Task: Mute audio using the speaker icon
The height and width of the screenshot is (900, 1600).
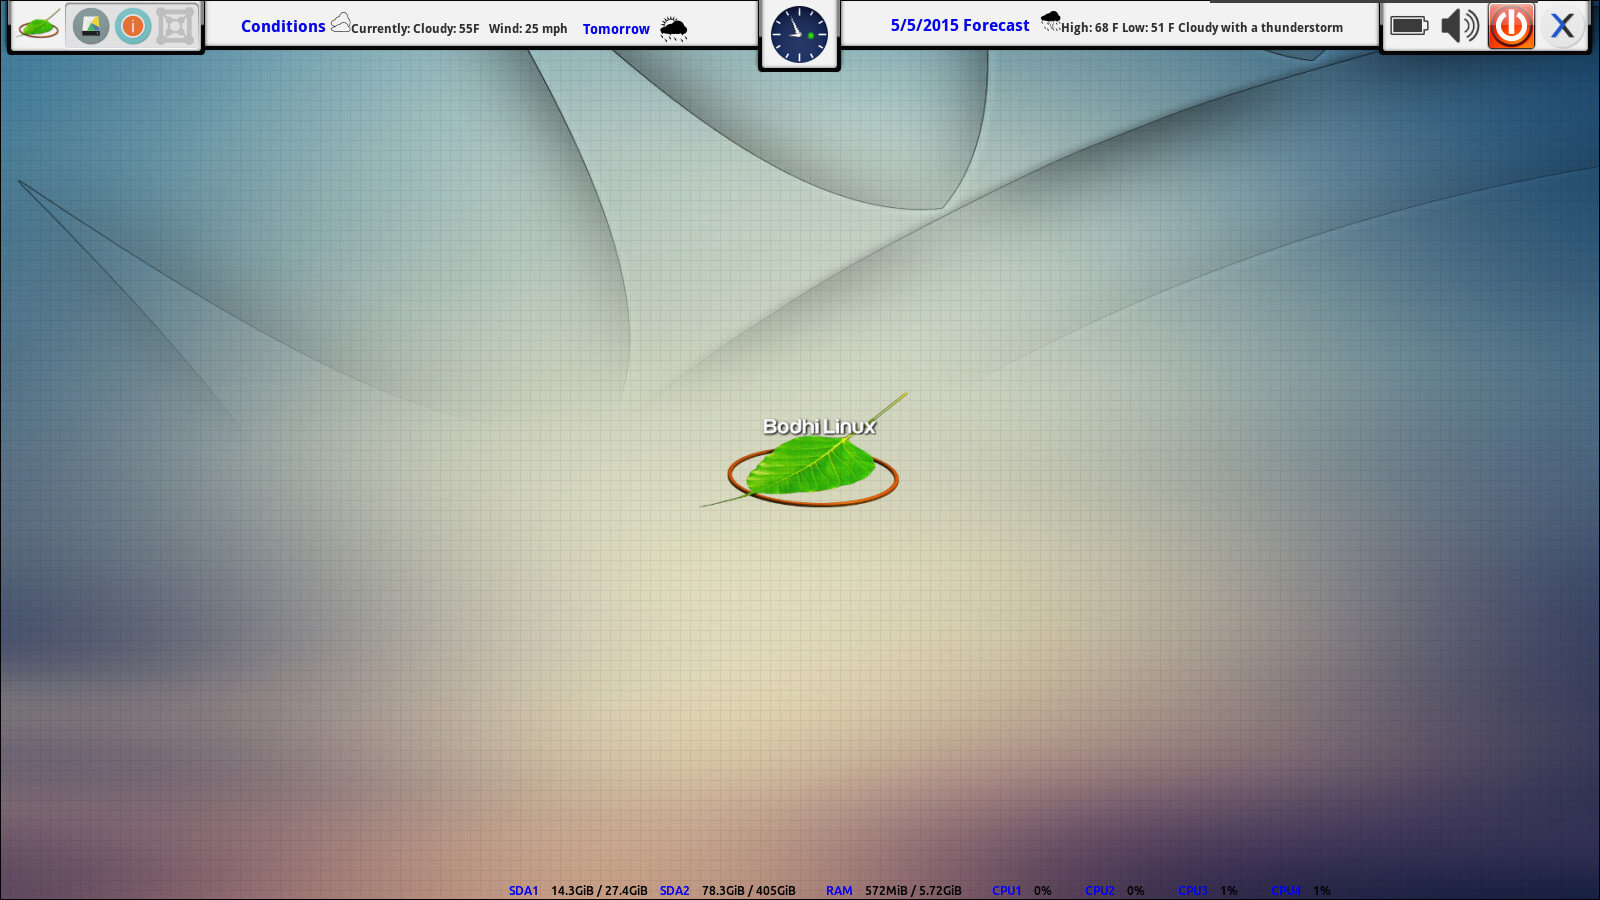Action: tap(1460, 26)
